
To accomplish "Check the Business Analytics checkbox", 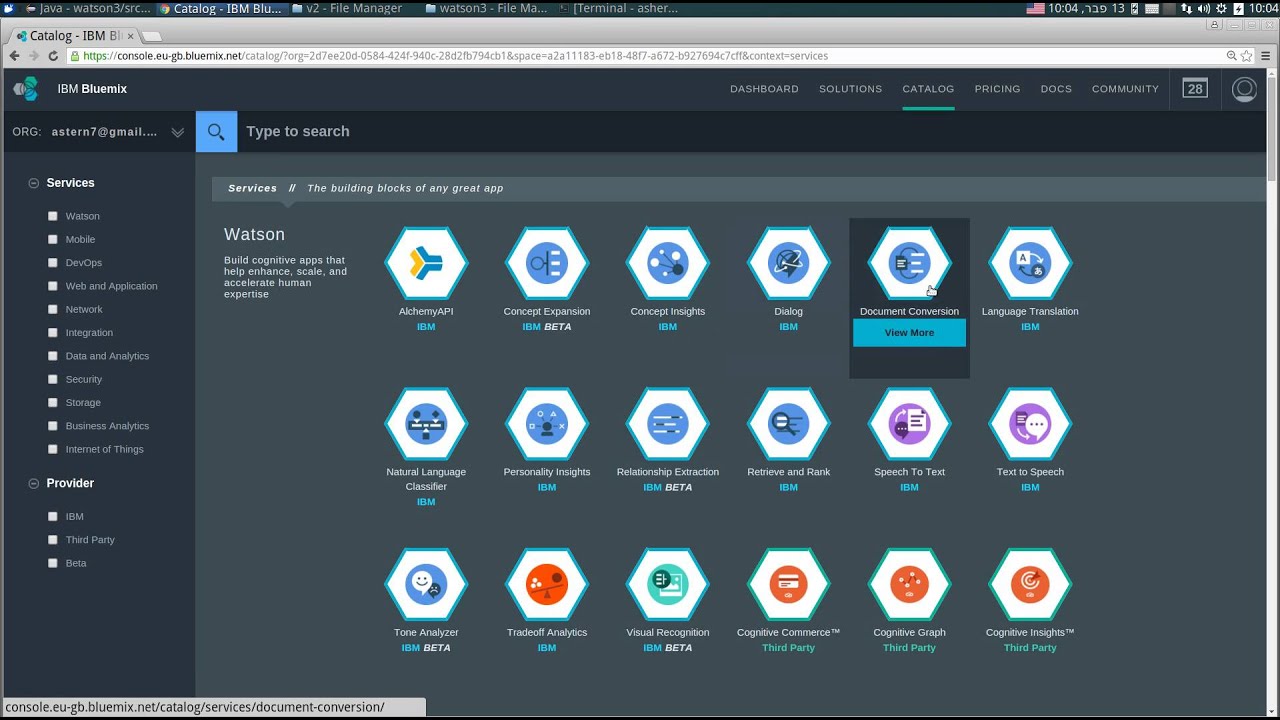I will (53, 426).
